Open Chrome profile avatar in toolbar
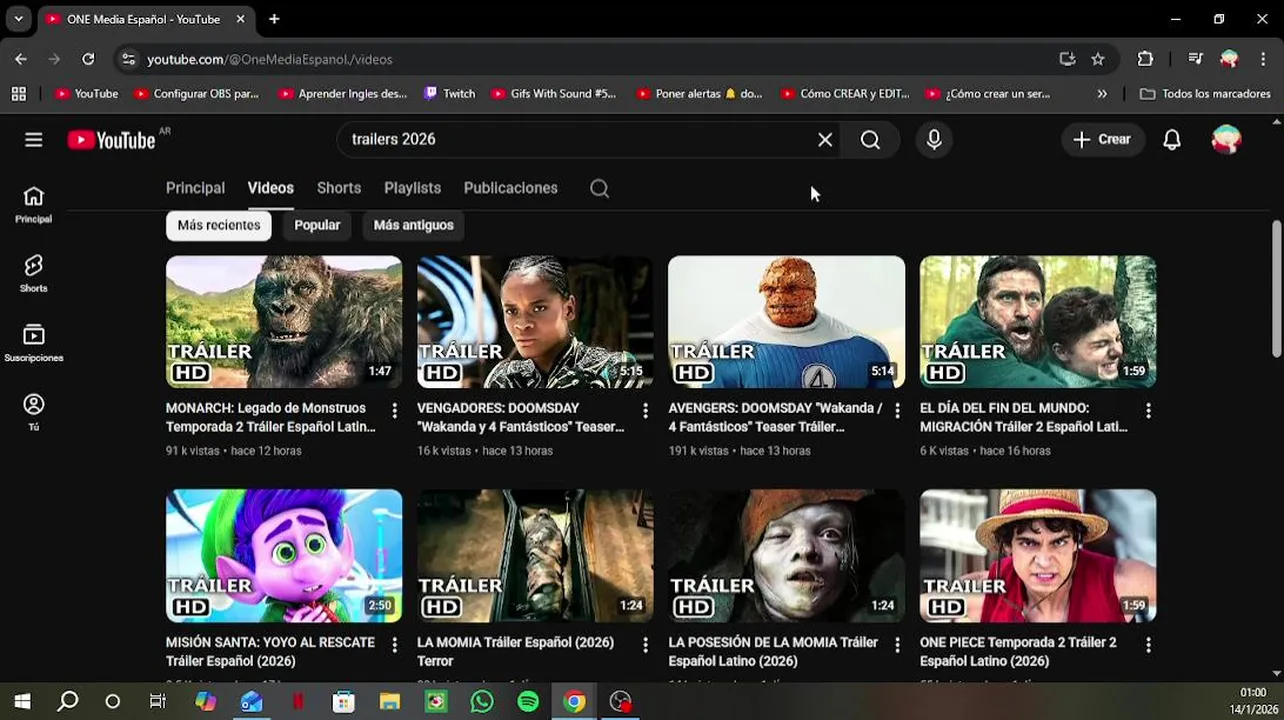This screenshot has height=720, width=1284. (1229, 59)
